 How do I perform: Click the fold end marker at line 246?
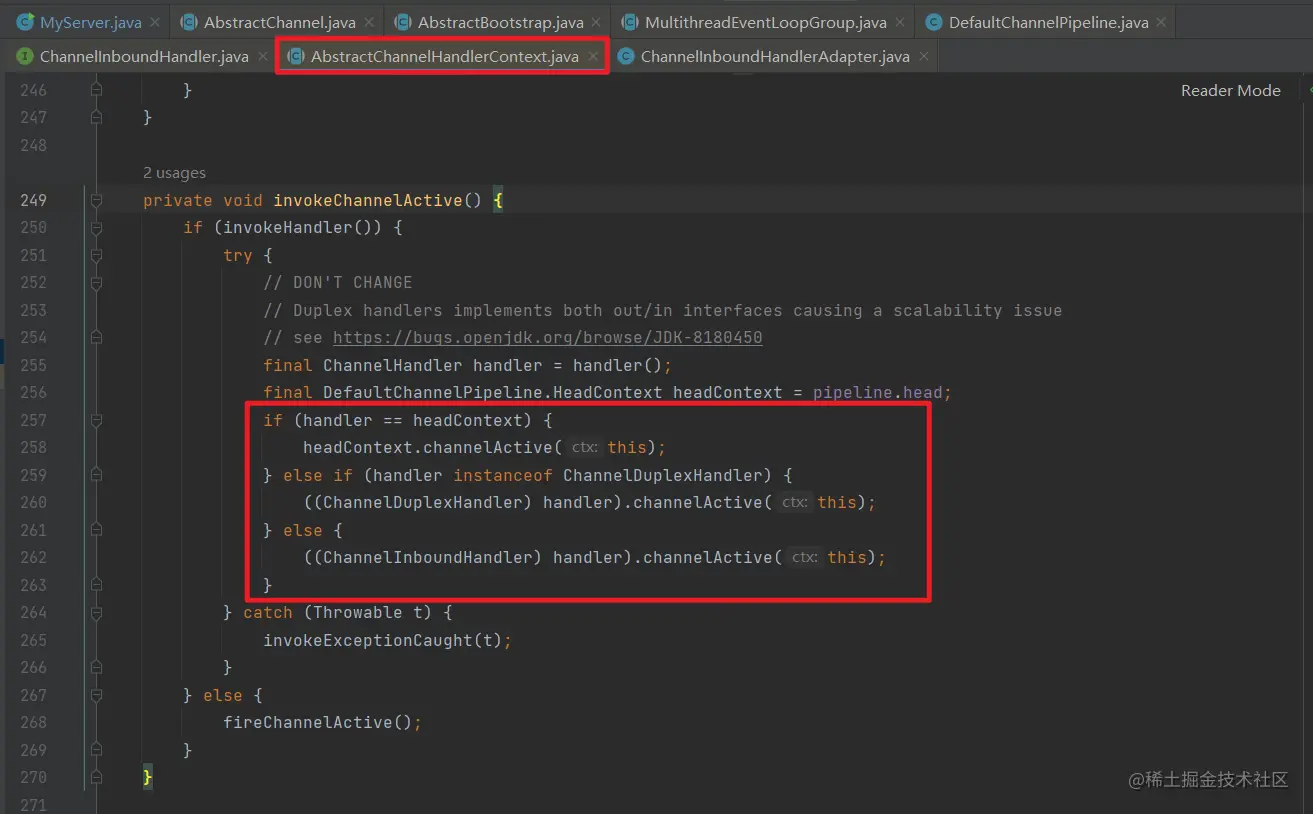point(97,90)
